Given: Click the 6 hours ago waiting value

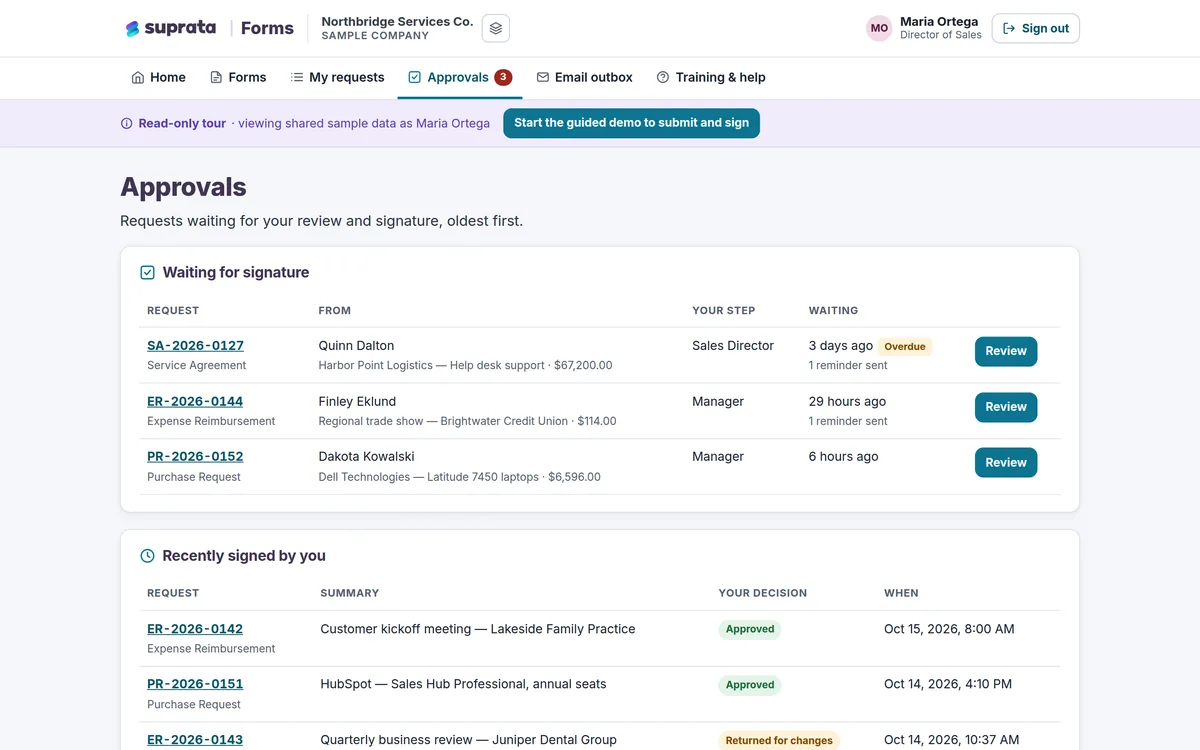Looking at the screenshot, I should 843,456.
